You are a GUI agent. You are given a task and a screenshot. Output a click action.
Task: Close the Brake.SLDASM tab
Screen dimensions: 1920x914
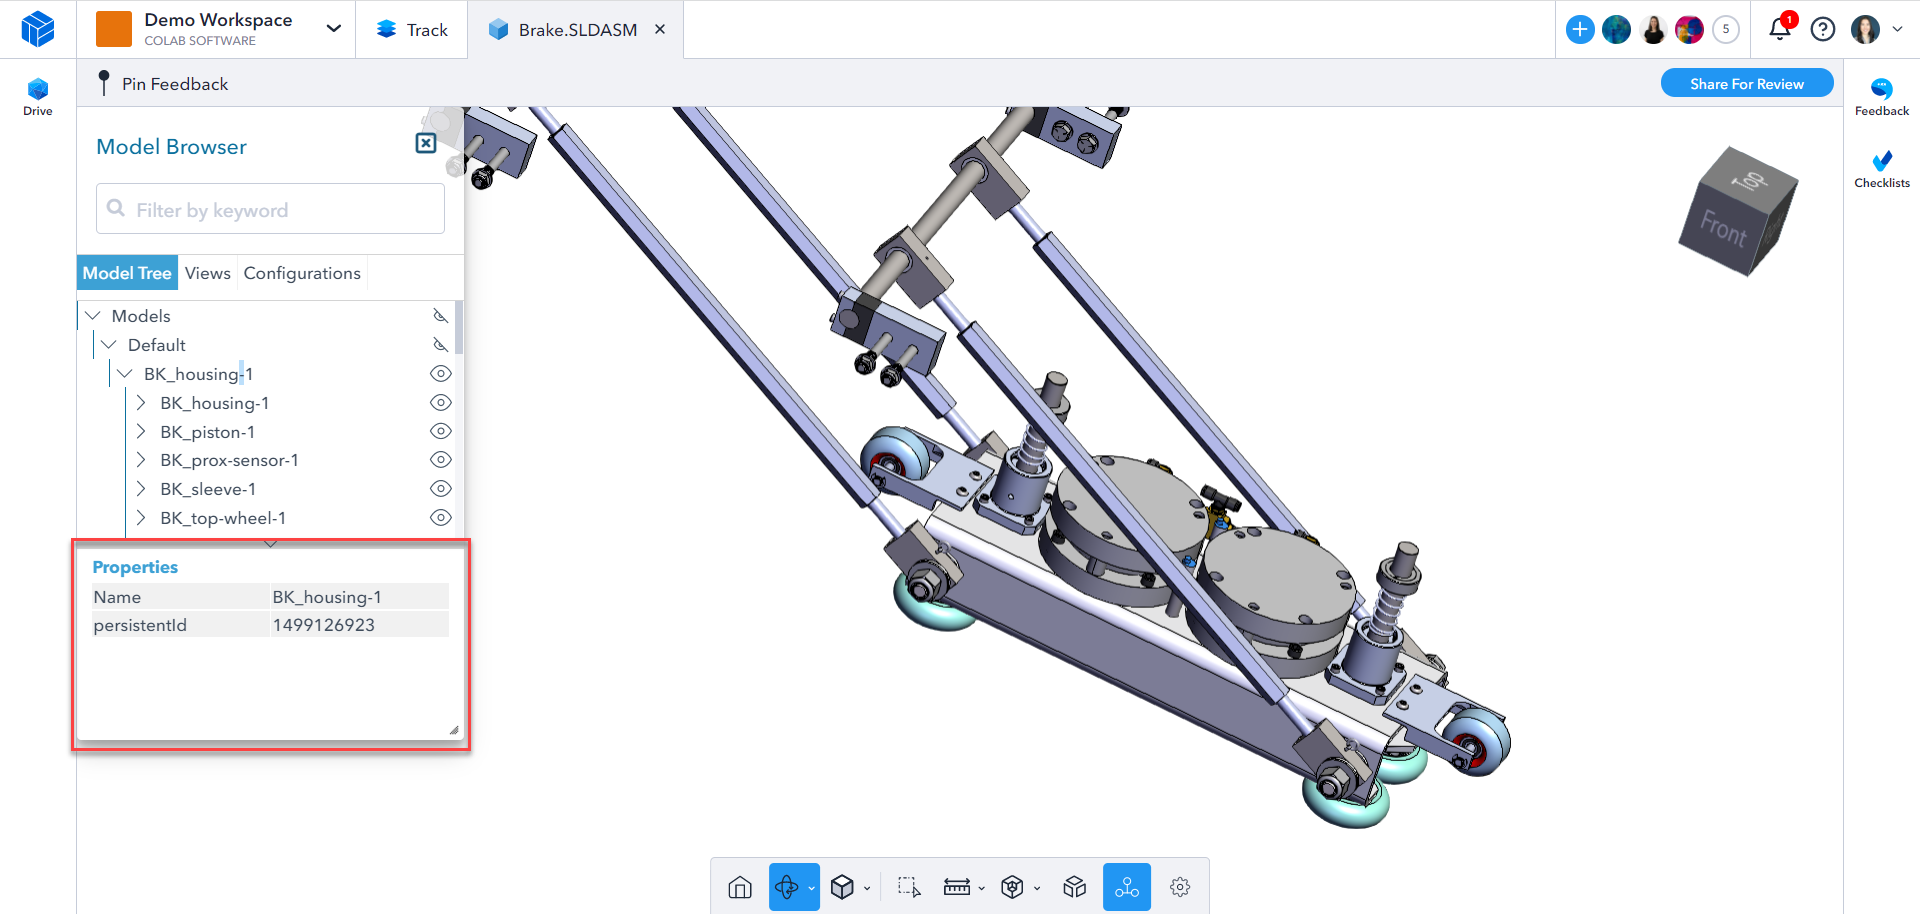click(660, 30)
